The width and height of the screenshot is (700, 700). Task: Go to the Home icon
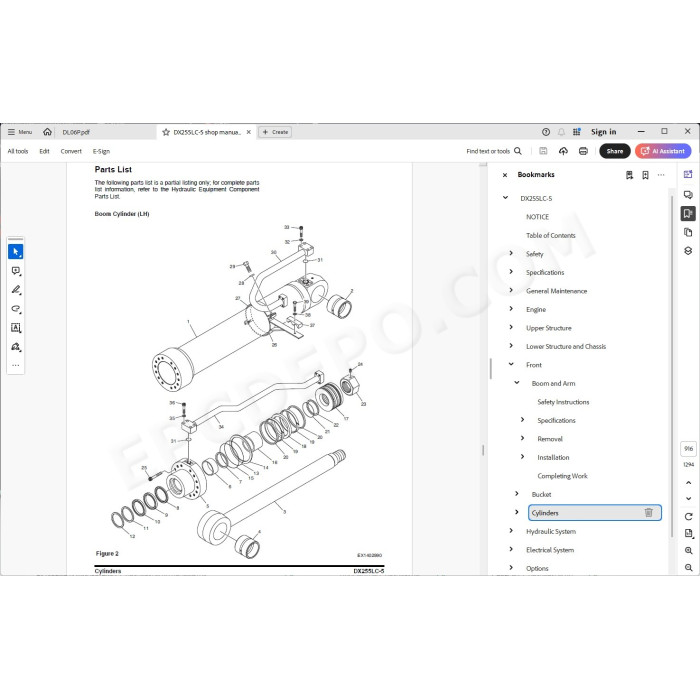click(47, 132)
